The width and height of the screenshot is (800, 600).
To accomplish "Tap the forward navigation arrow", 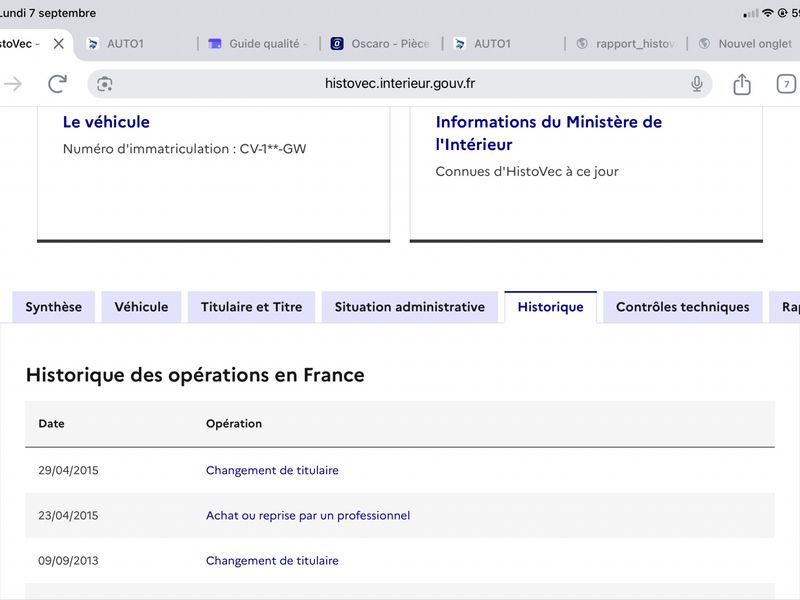I will click(13, 84).
